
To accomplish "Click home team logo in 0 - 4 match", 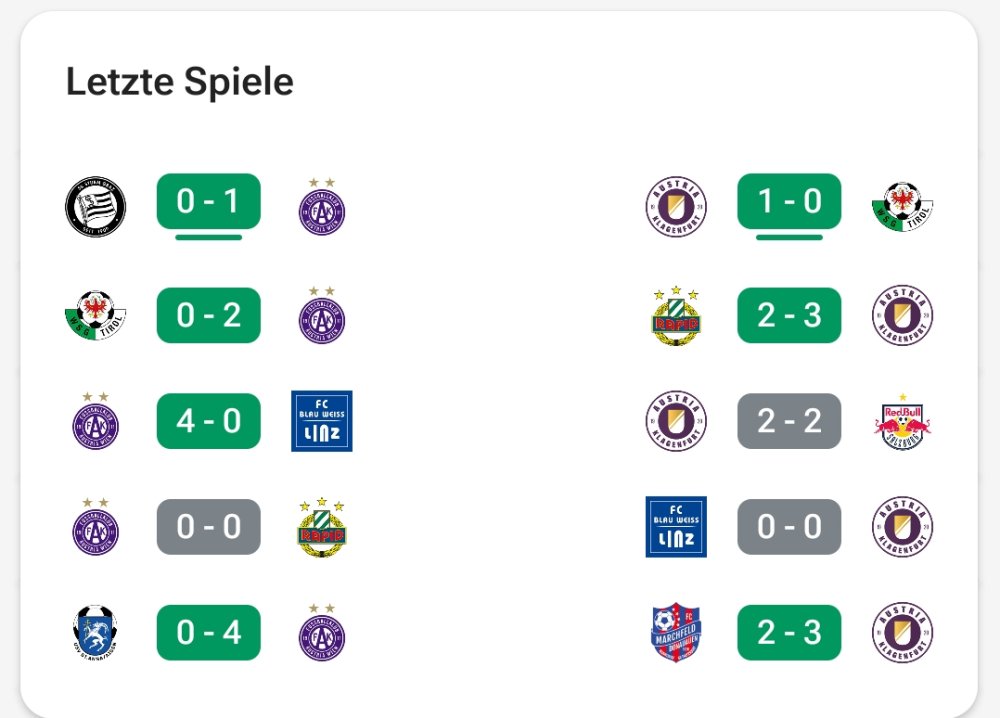I will tap(95, 632).
